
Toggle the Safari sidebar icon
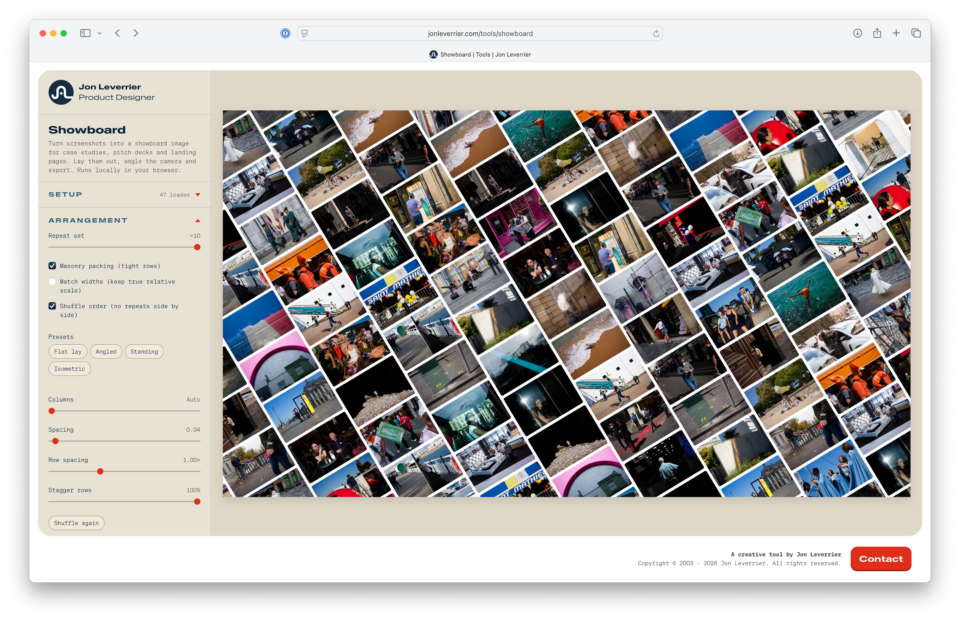pos(85,33)
